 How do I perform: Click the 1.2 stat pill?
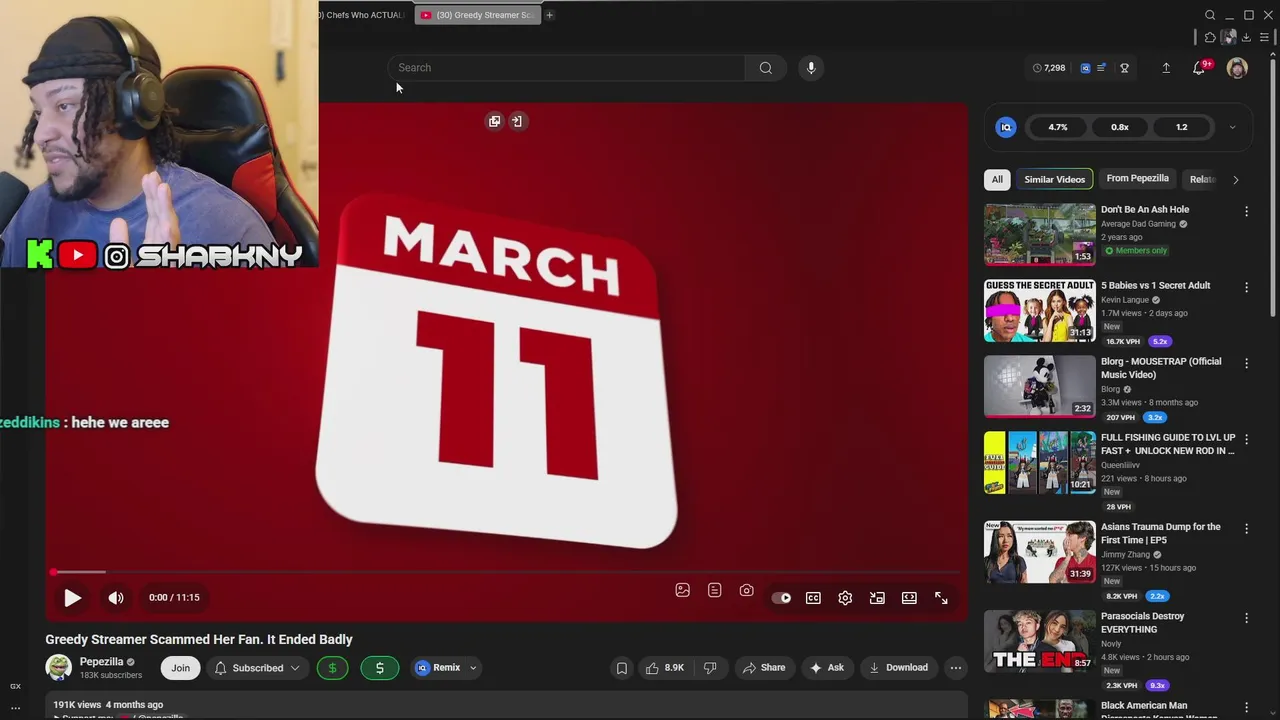[1182, 127]
